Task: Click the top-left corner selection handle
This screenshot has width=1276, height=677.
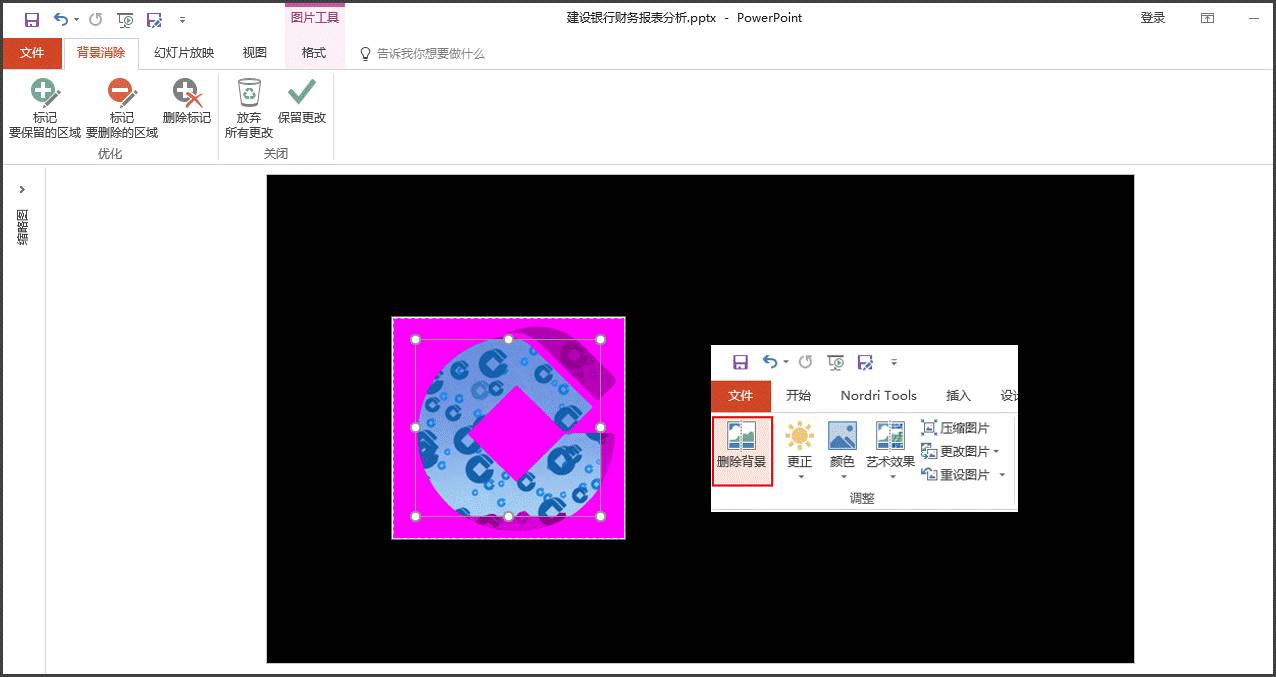Action: coord(416,339)
